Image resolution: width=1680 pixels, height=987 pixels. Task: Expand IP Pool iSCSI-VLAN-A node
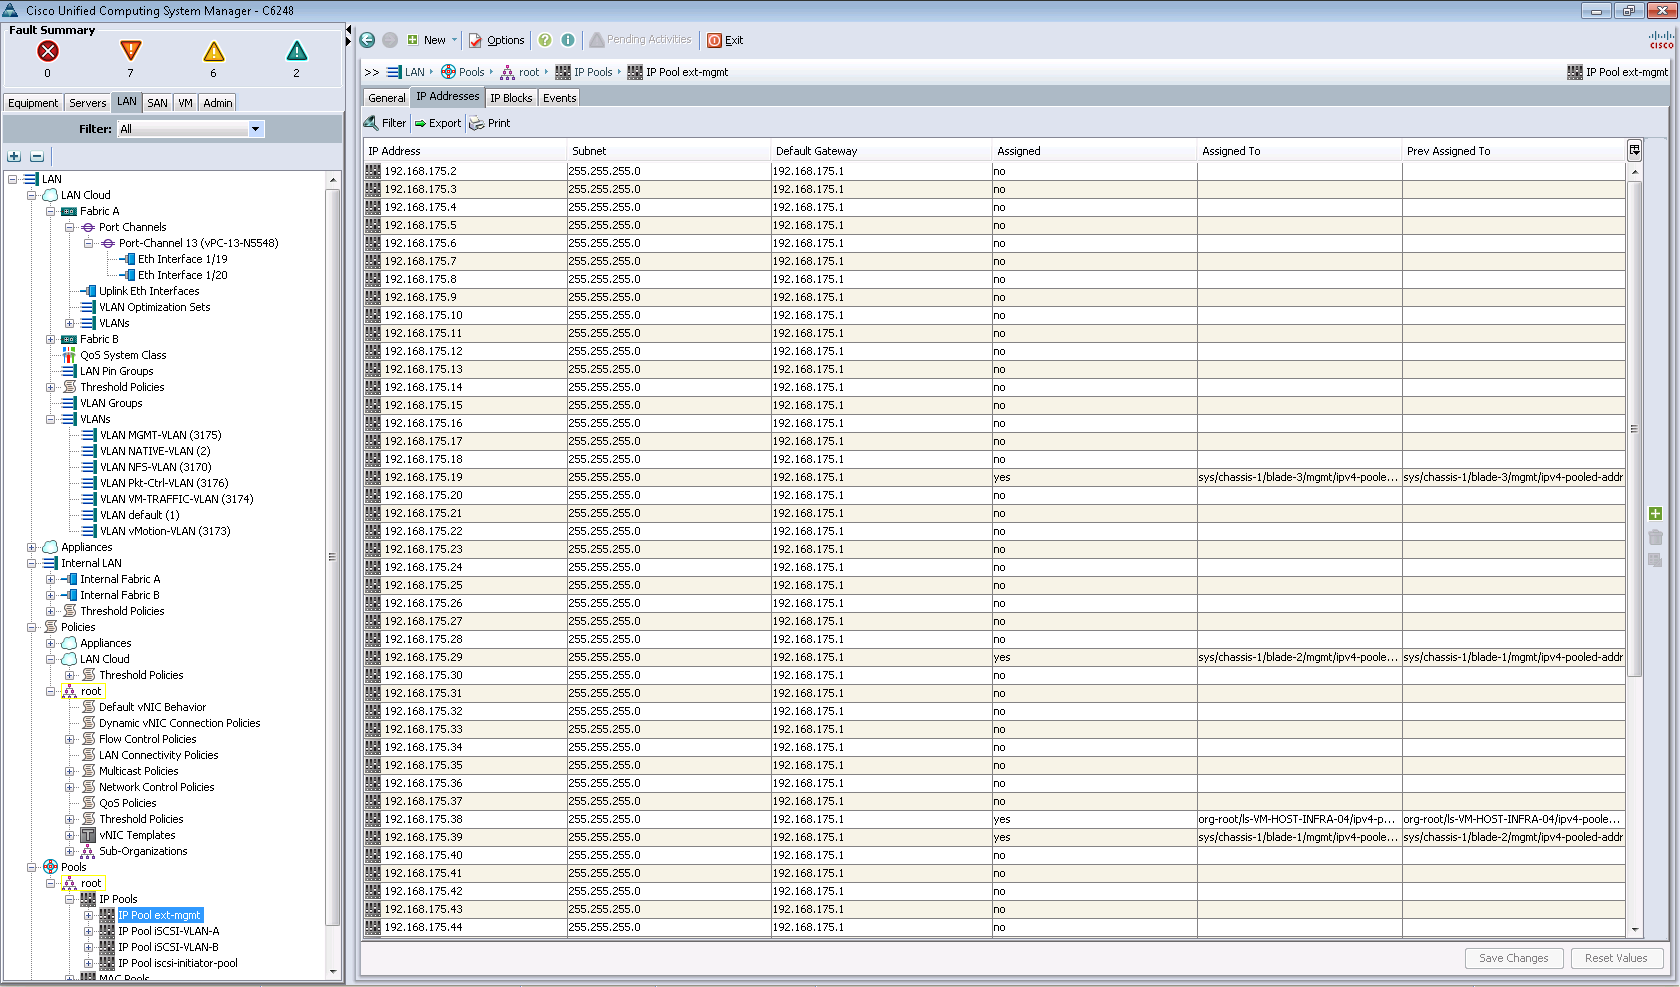tap(88, 931)
